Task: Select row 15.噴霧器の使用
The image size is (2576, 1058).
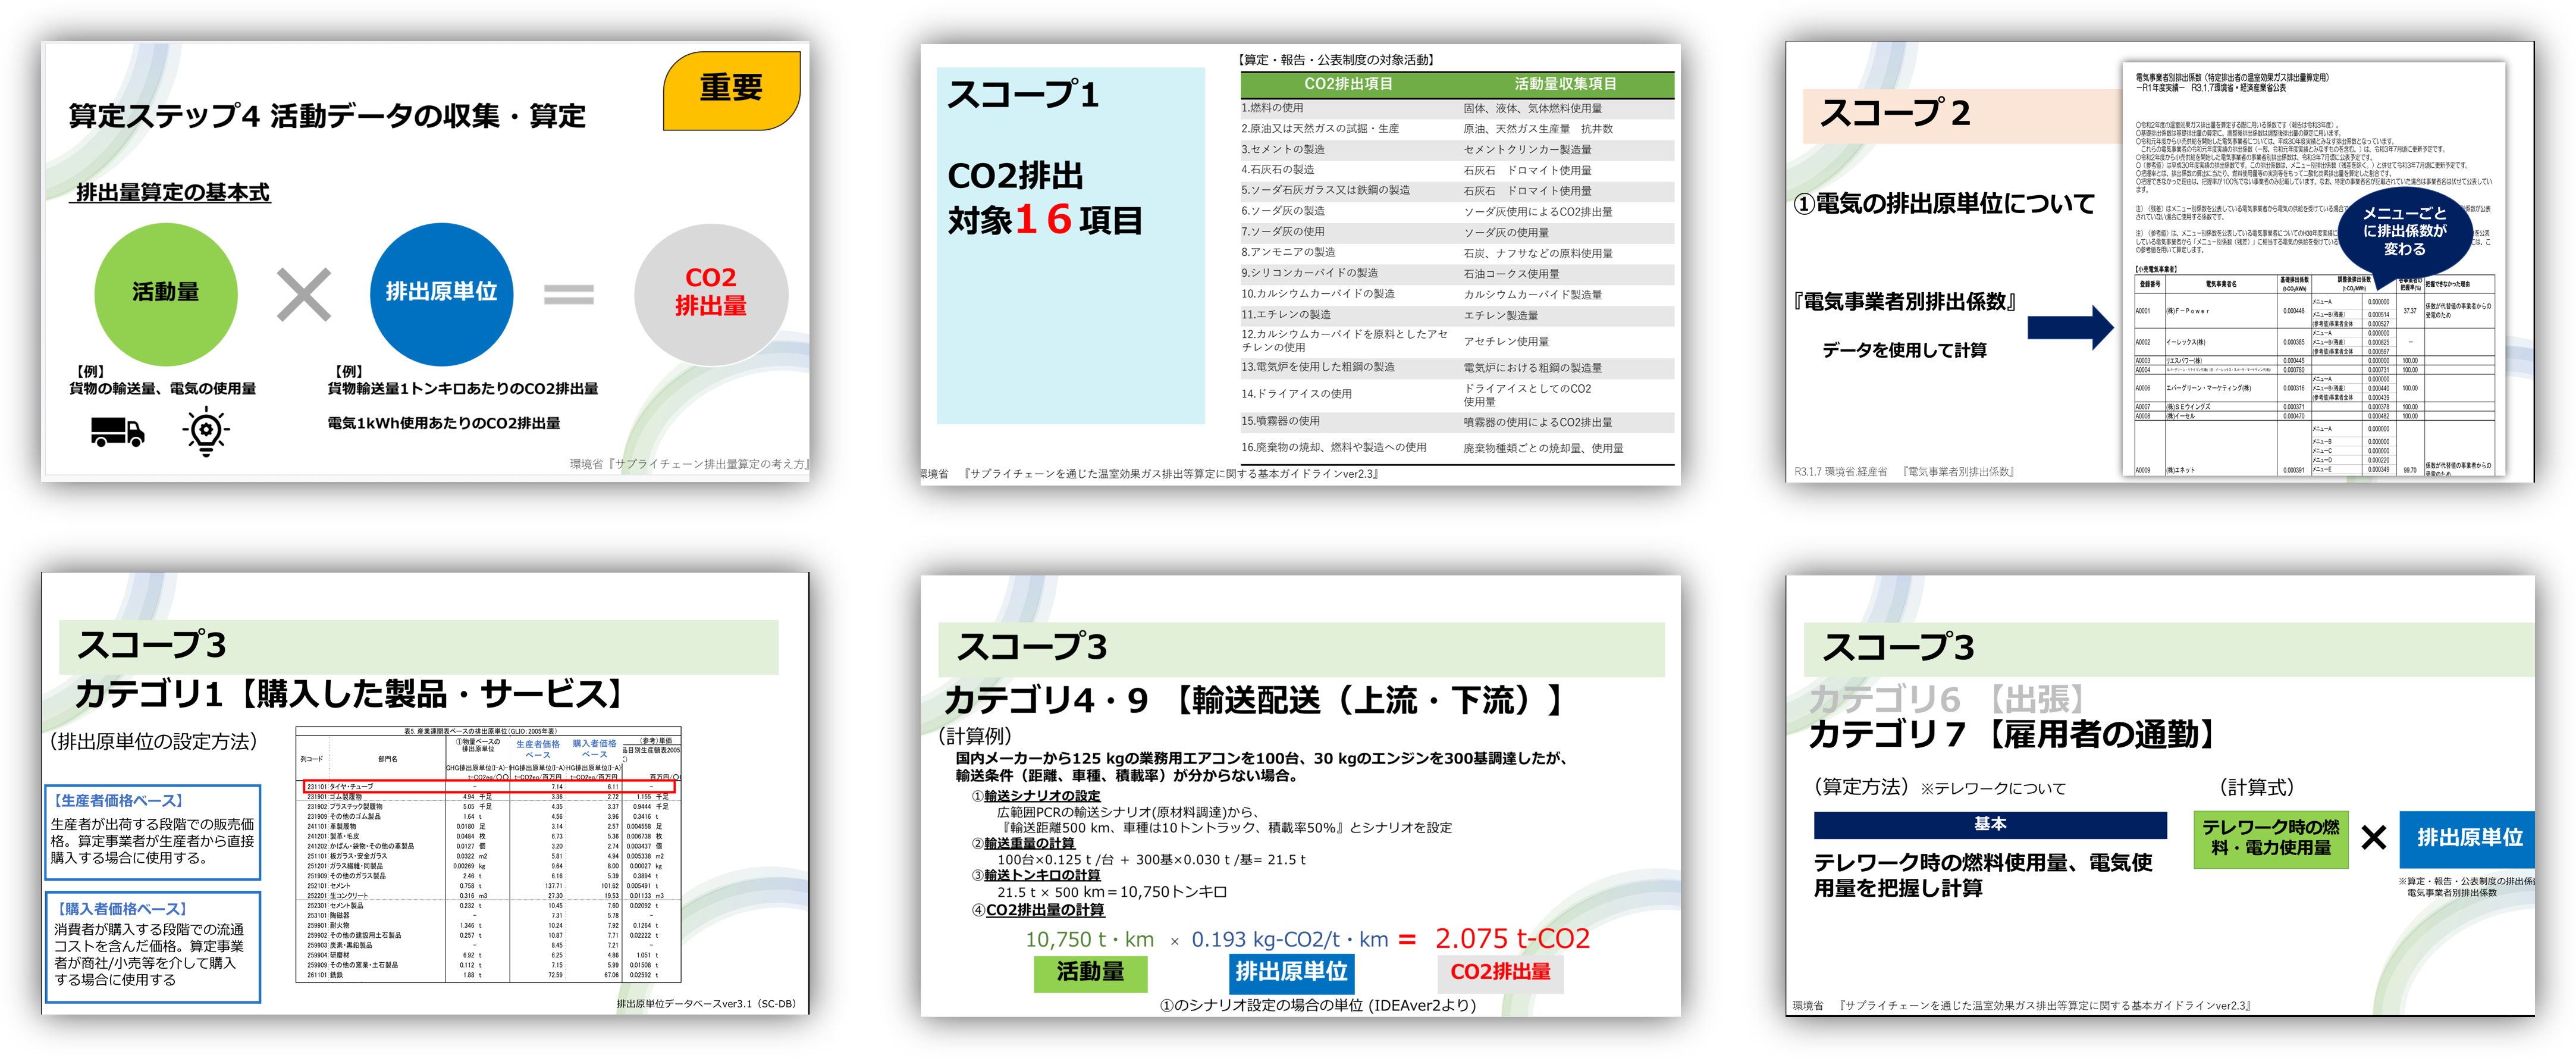Action: coord(1457,422)
